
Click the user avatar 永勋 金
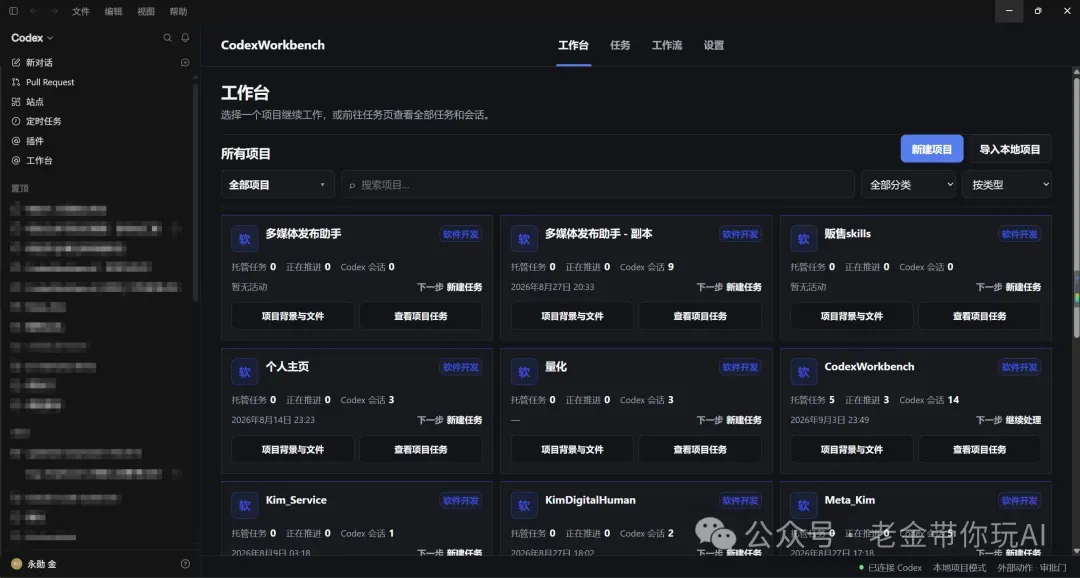click(17, 564)
